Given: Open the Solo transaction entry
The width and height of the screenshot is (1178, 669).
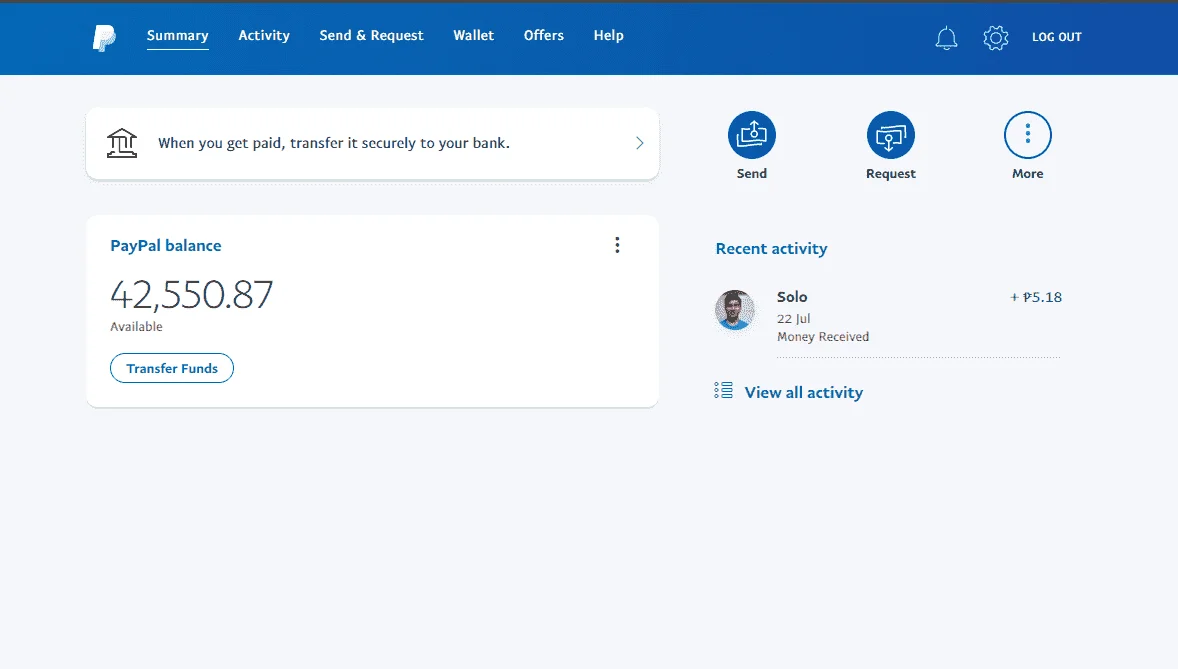Looking at the screenshot, I should (888, 316).
